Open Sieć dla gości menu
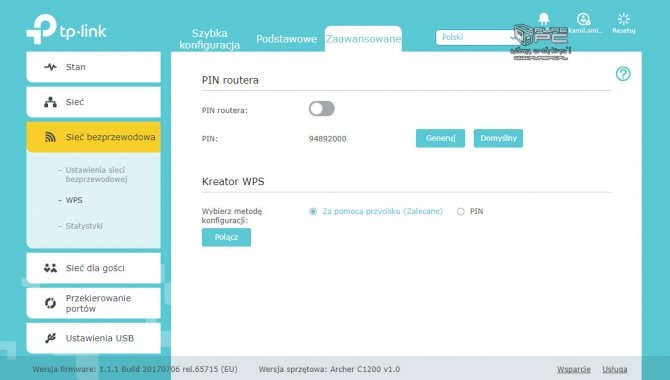The width and height of the screenshot is (670, 380). tap(93, 268)
